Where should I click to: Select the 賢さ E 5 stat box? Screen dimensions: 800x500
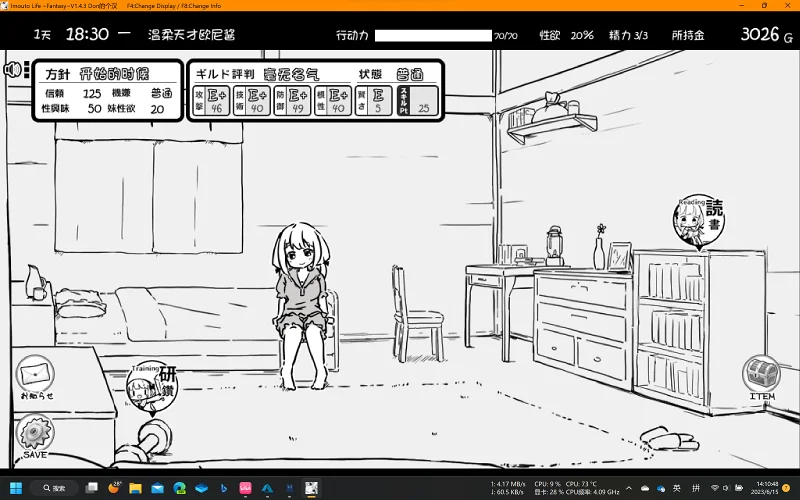(x=373, y=101)
